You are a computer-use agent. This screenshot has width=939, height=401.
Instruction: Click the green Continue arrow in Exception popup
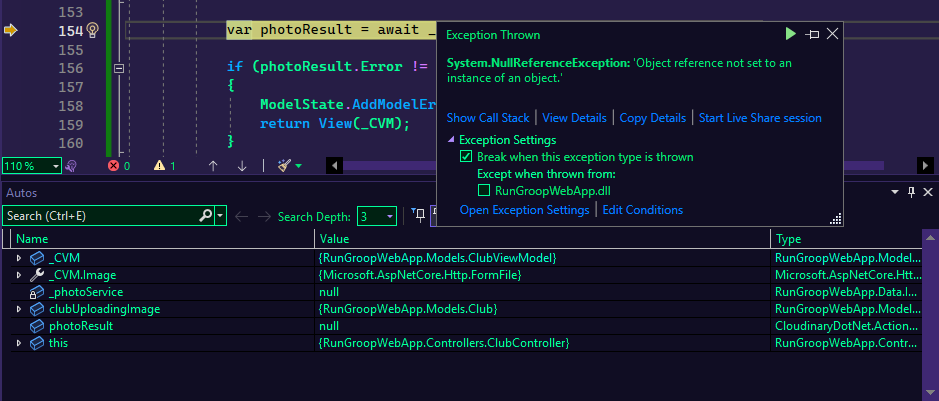[790, 34]
